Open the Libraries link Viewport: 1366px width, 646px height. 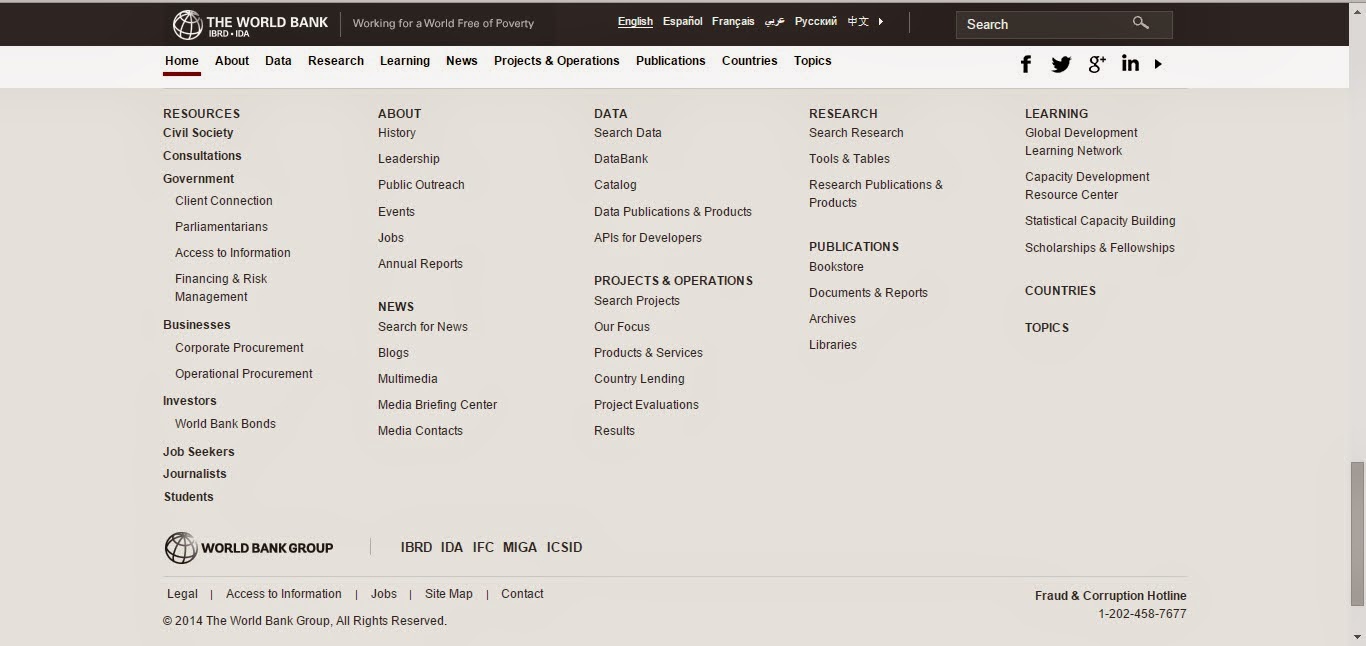(833, 345)
